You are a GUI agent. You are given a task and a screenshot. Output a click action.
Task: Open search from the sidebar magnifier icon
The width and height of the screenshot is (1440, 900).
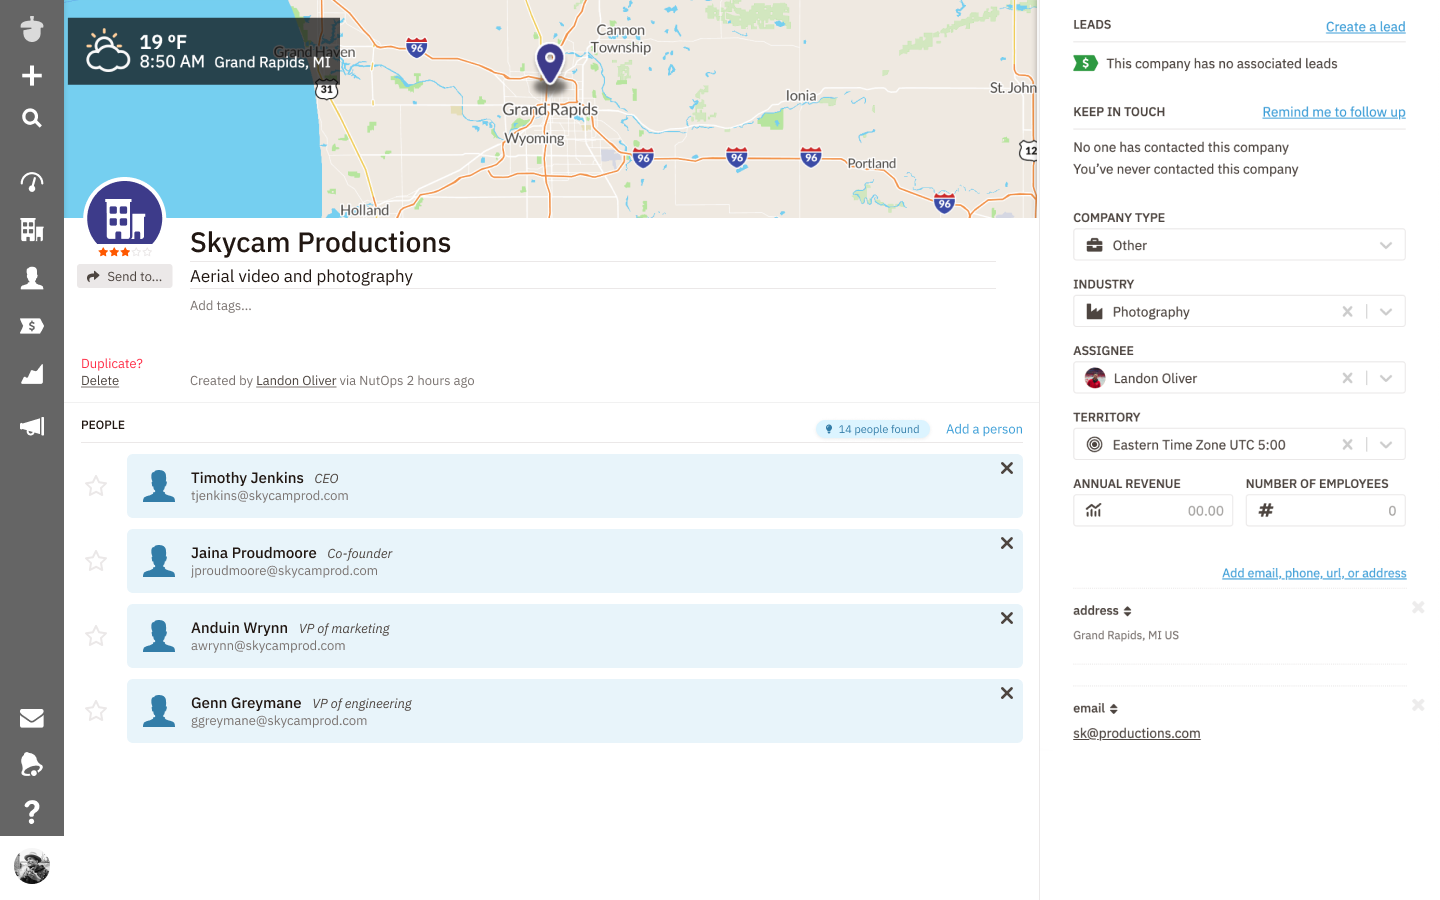click(32, 118)
